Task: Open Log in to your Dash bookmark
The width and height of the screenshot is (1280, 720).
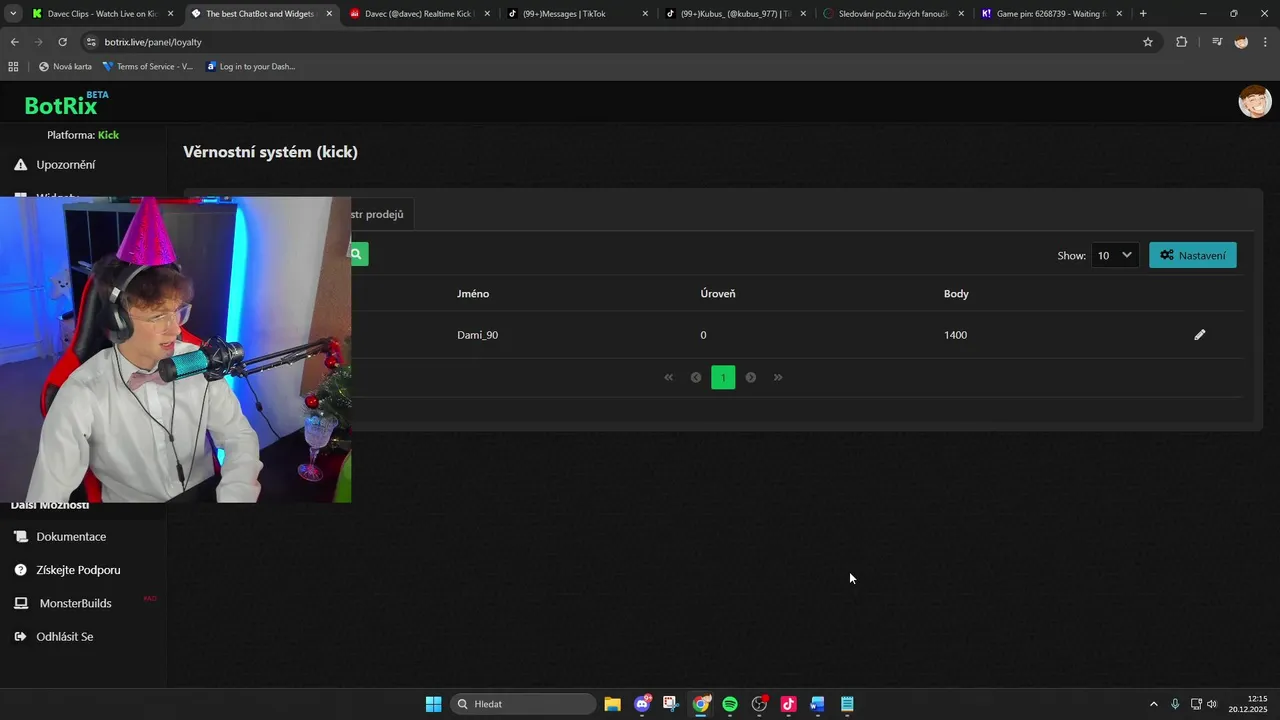Action: coord(251,67)
